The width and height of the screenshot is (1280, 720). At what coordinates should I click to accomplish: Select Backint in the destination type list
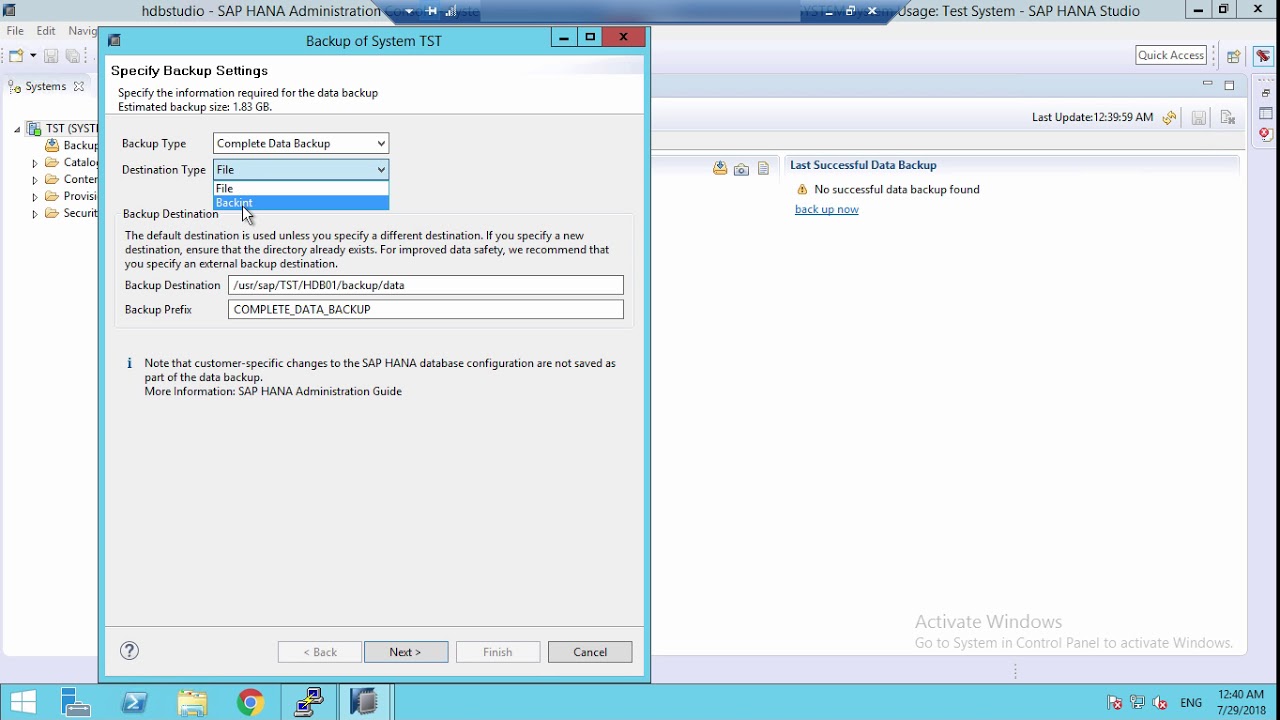300,203
